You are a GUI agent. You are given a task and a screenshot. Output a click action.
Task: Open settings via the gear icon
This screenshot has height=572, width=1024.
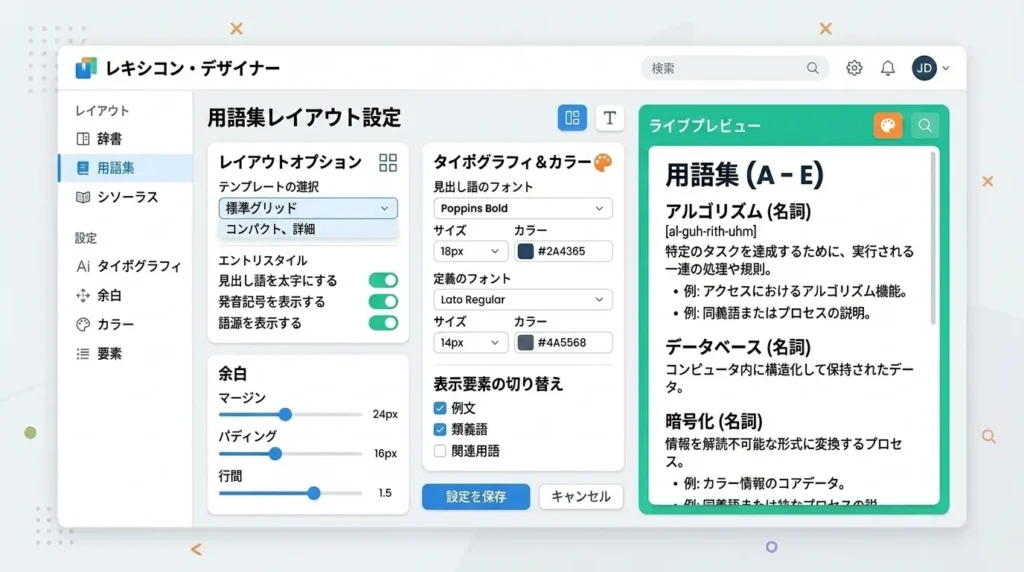[x=854, y=68]
